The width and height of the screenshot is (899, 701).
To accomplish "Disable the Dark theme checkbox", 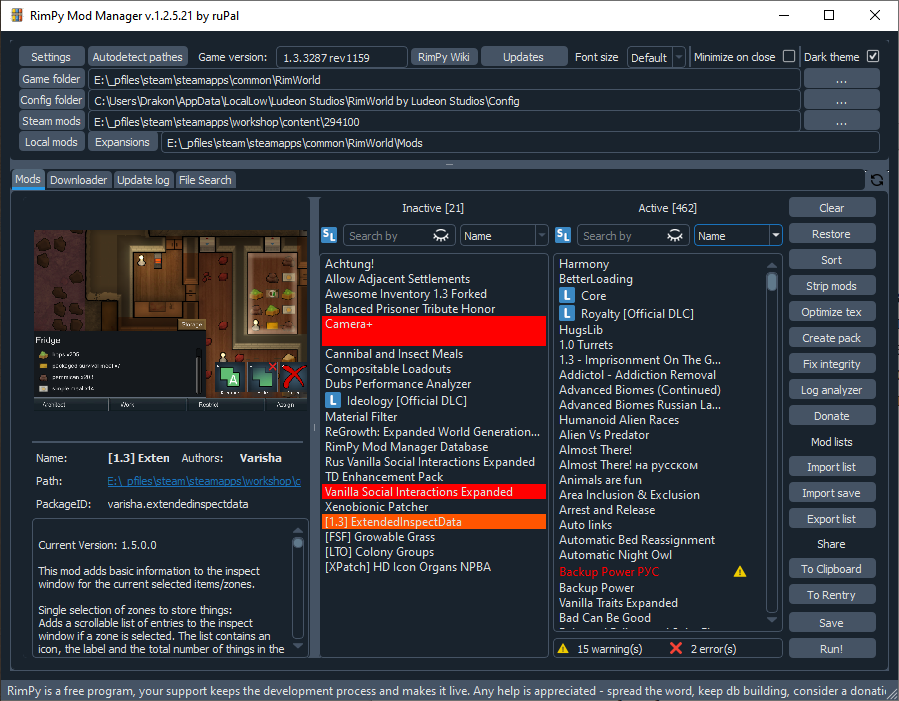I will [x=873, y=56].
